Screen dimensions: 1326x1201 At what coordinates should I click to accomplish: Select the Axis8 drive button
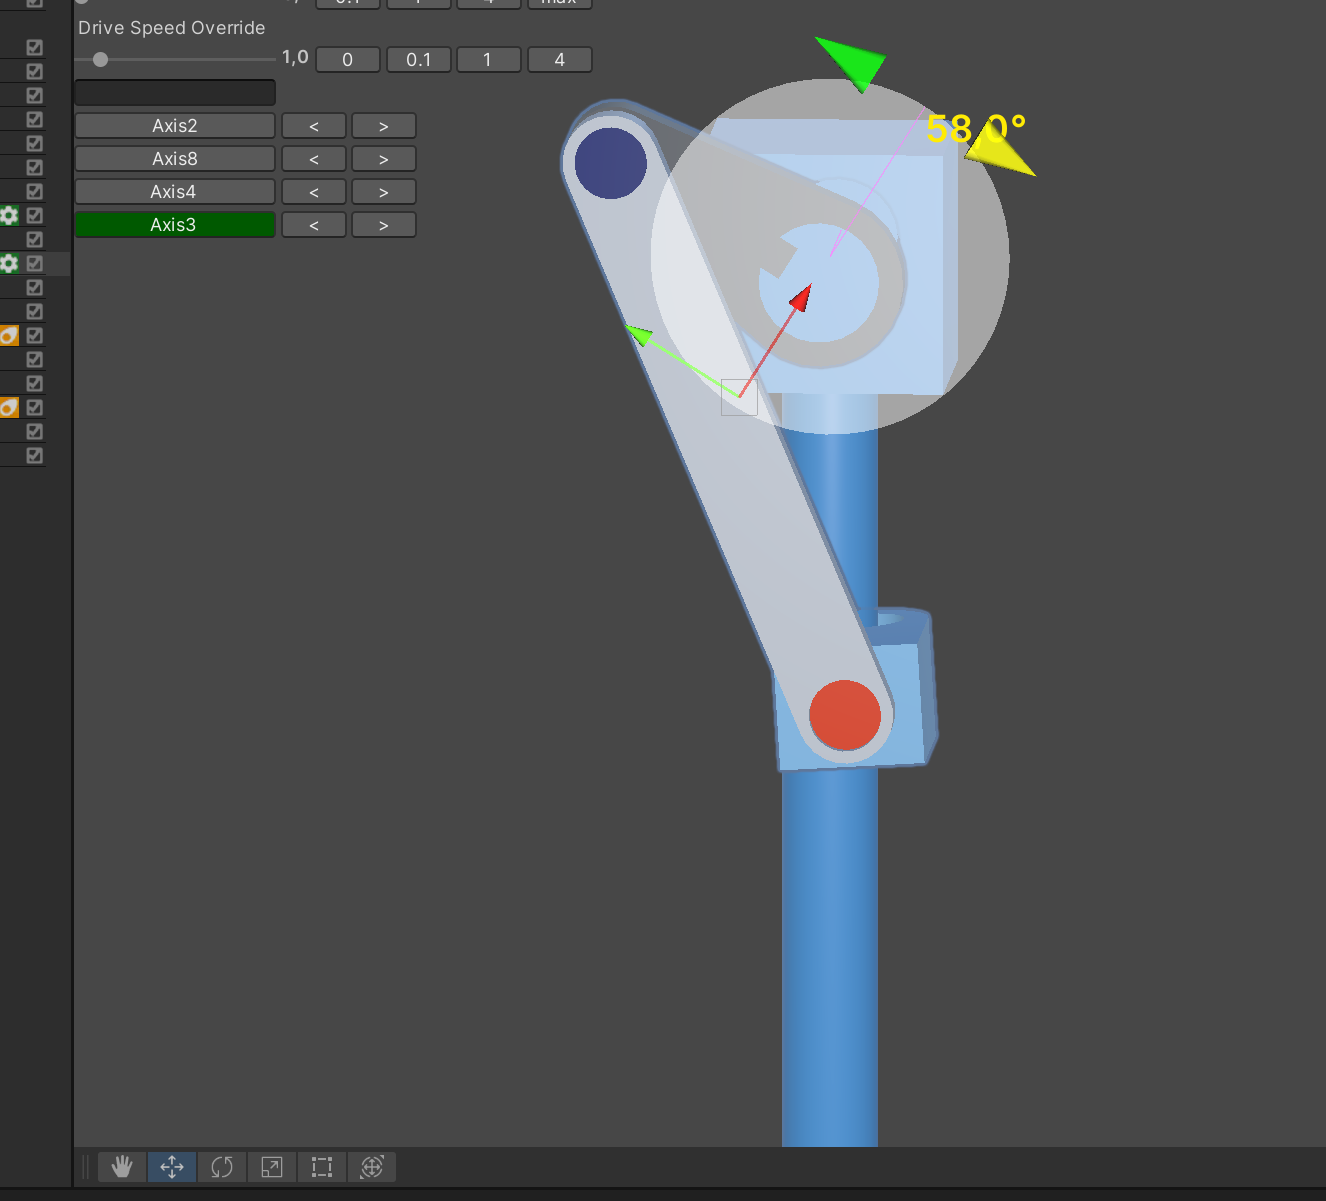click(175, 159)
